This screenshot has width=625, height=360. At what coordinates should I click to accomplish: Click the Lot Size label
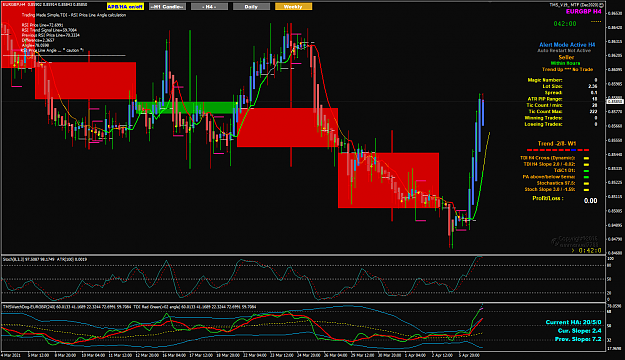[552, 86]
